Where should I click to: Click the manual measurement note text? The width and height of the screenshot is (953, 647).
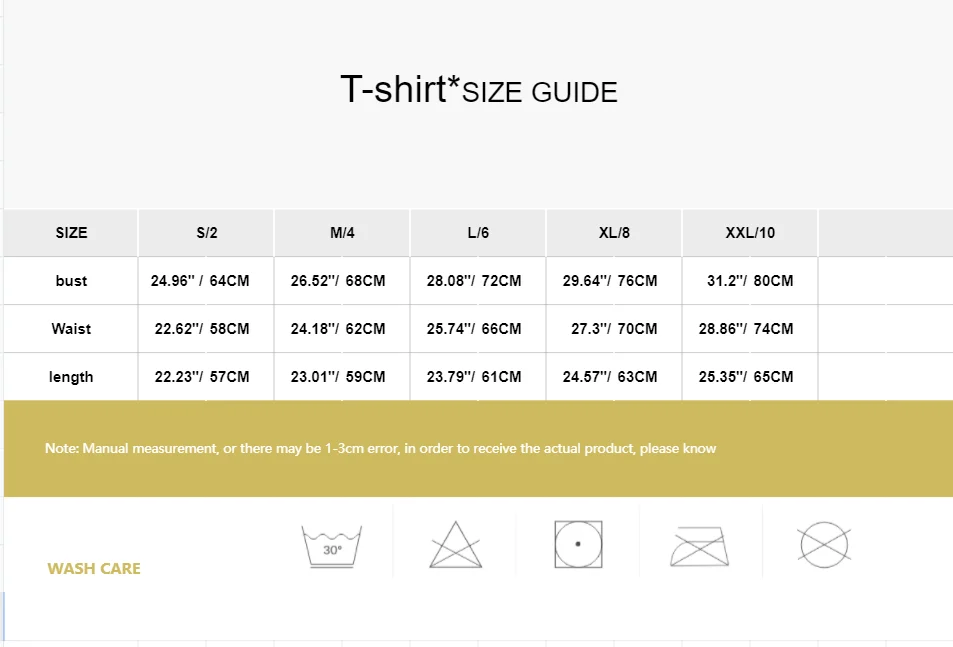click(380, 448)
